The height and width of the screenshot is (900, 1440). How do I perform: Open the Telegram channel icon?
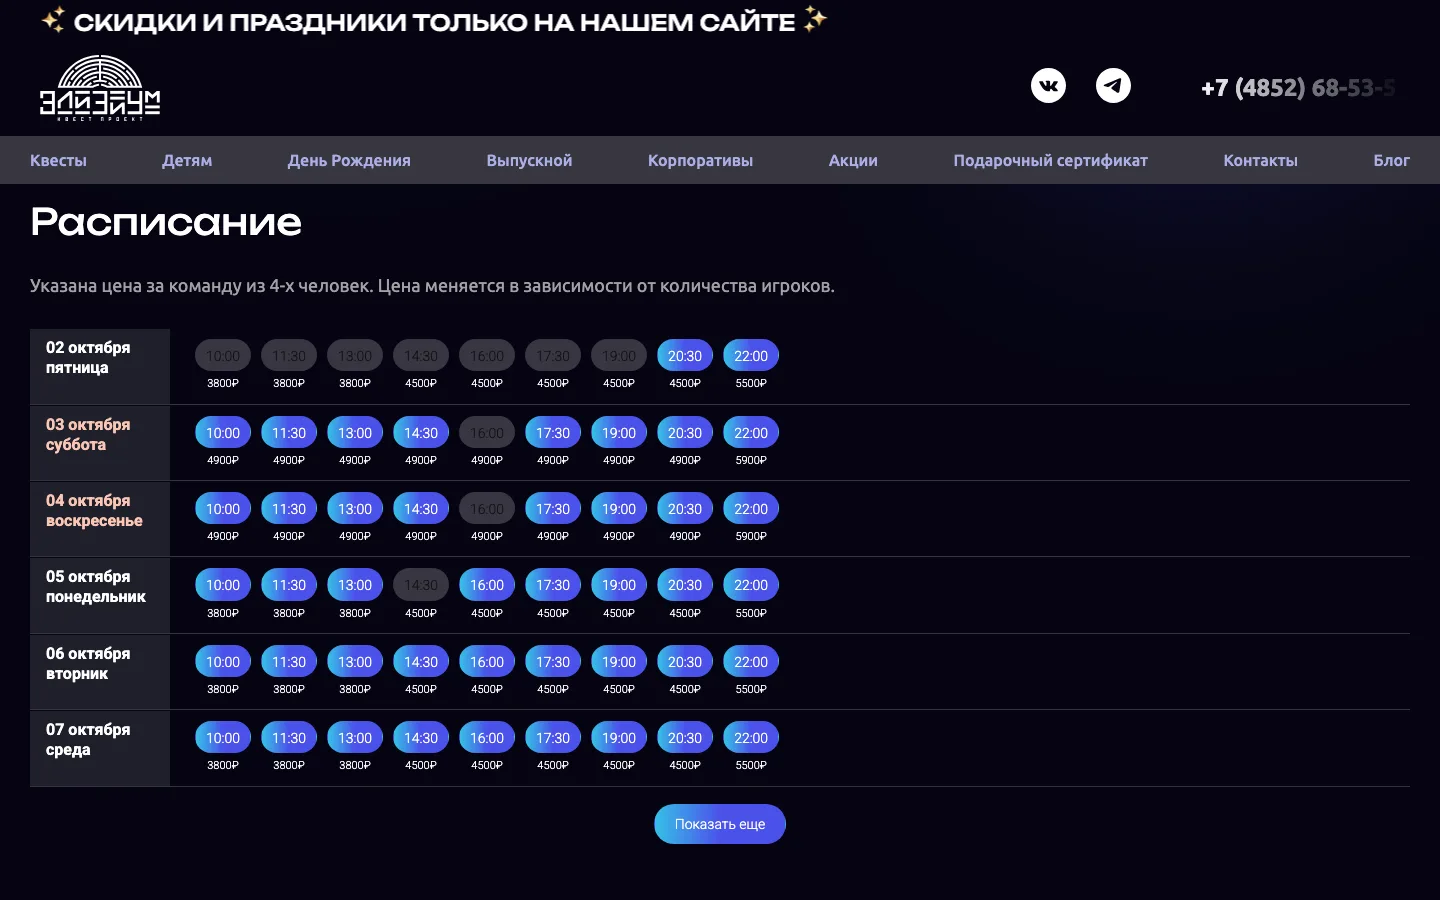tap(1113, 86)
